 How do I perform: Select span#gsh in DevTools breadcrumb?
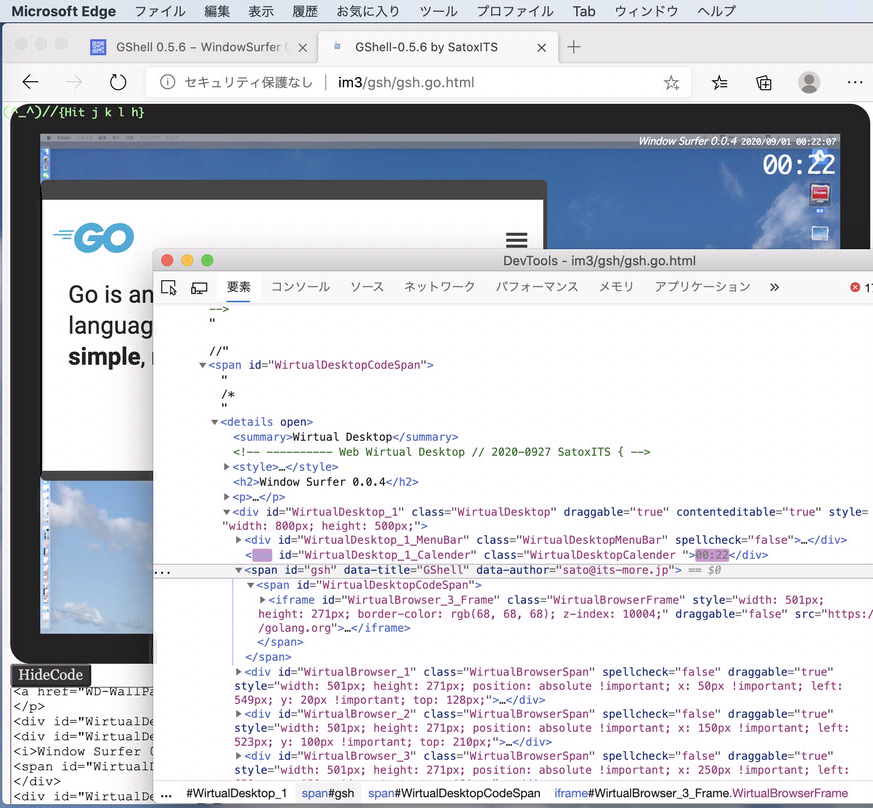pyautogui.click(x=328, y=793)
